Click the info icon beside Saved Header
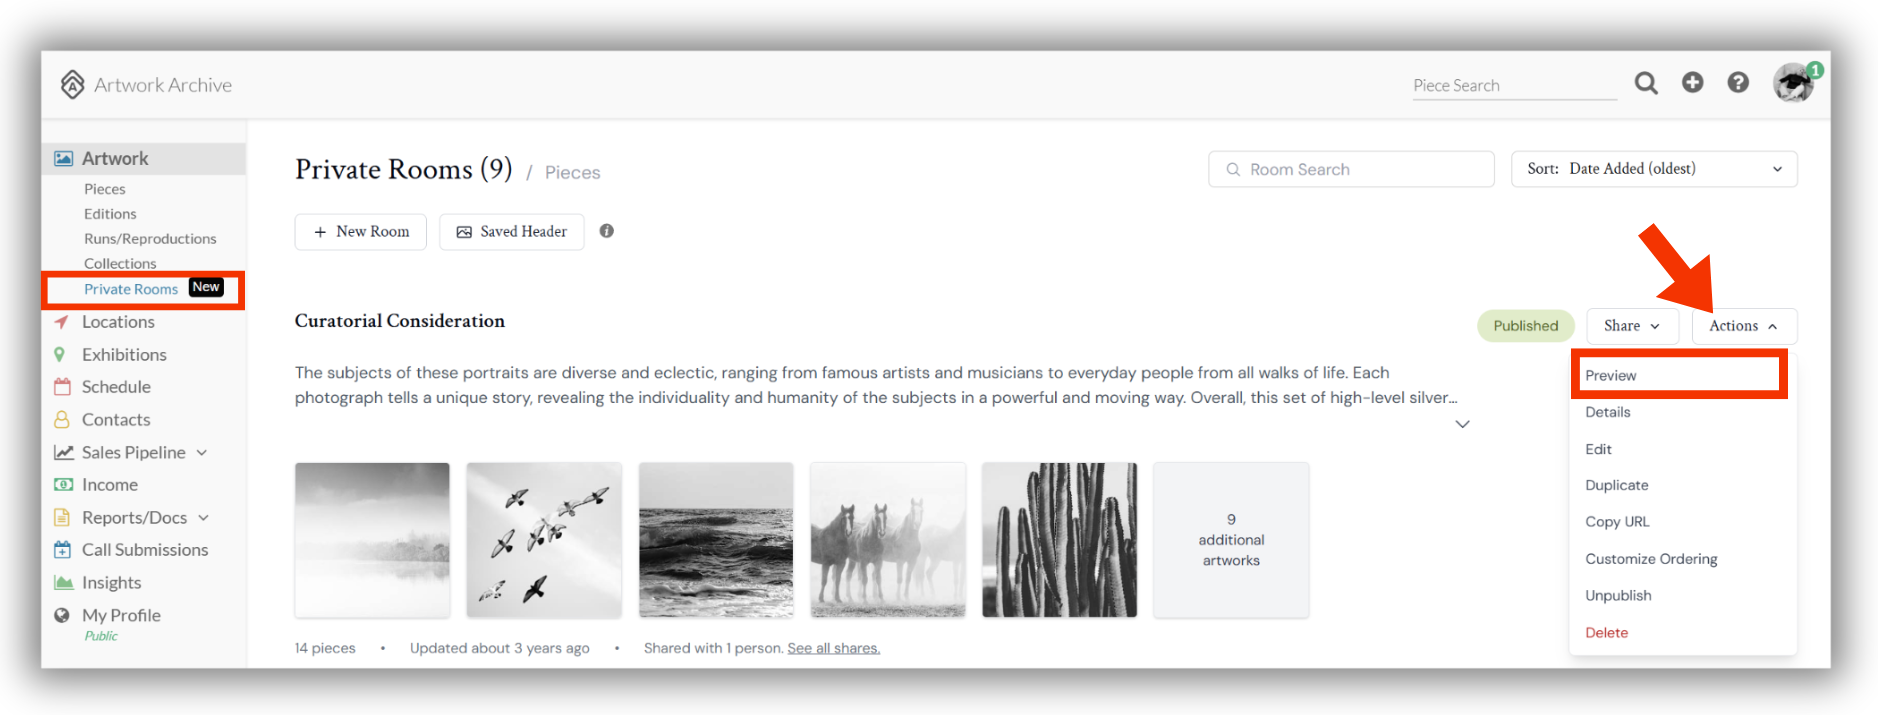Image resolution: width=1878 pixels, height=715 pixels. [x=606, y=231]
